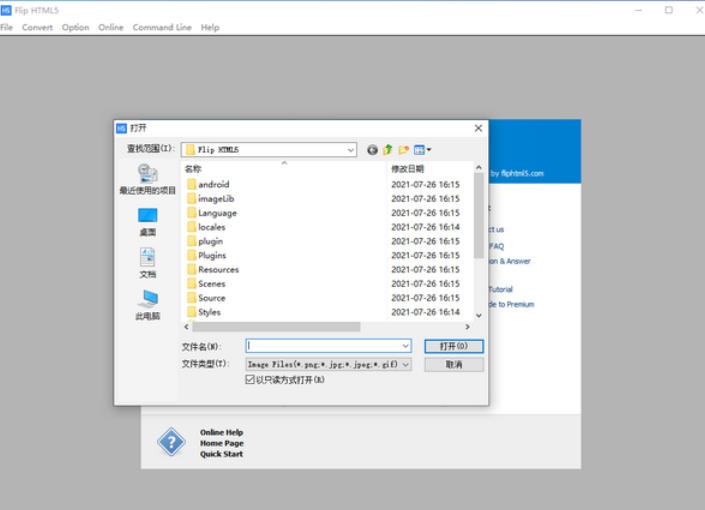Viewport: 705px width, 510px height.
Task: Open recently used items location
Action: coord(147,179)
